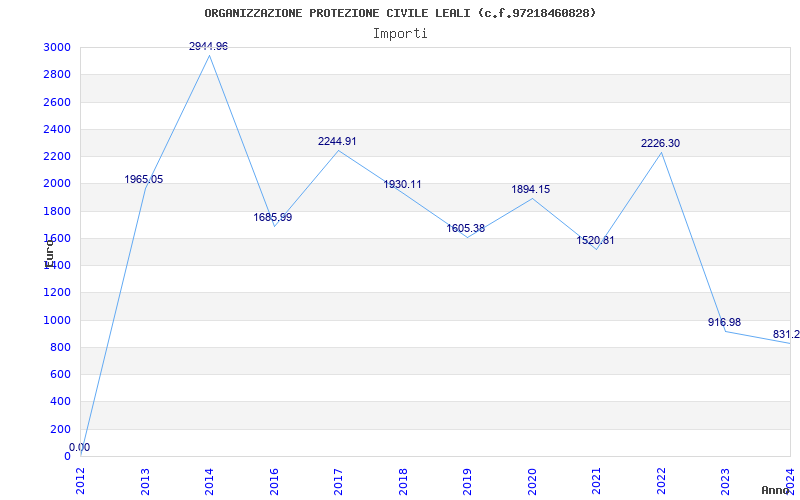
Task: Select the 2016 x-axis label
Action: click(274, 481)
